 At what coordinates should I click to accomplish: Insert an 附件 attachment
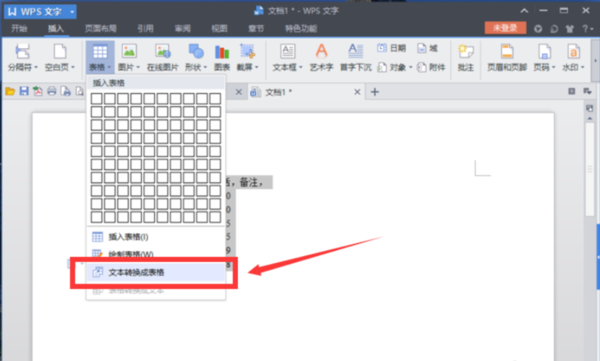click(x=431, y=67)
